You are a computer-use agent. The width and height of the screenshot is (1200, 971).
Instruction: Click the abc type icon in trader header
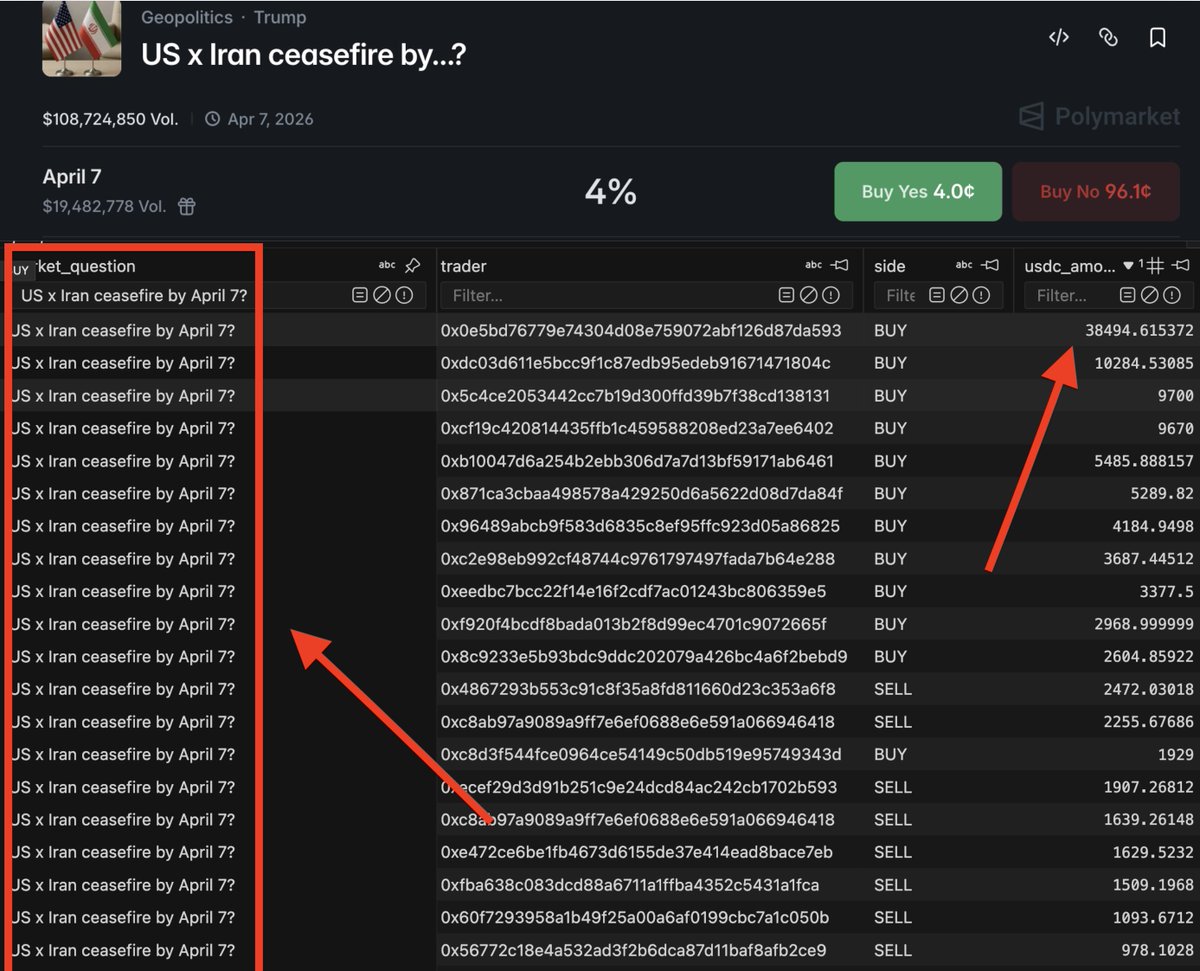[x=813, y=265]
